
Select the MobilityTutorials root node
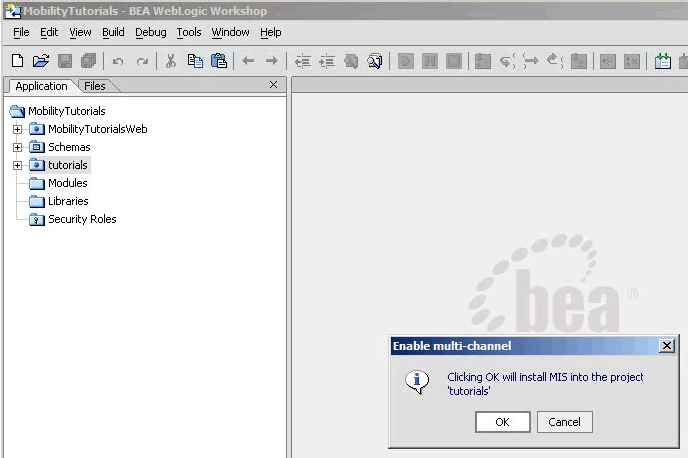[x=67, y=111]
